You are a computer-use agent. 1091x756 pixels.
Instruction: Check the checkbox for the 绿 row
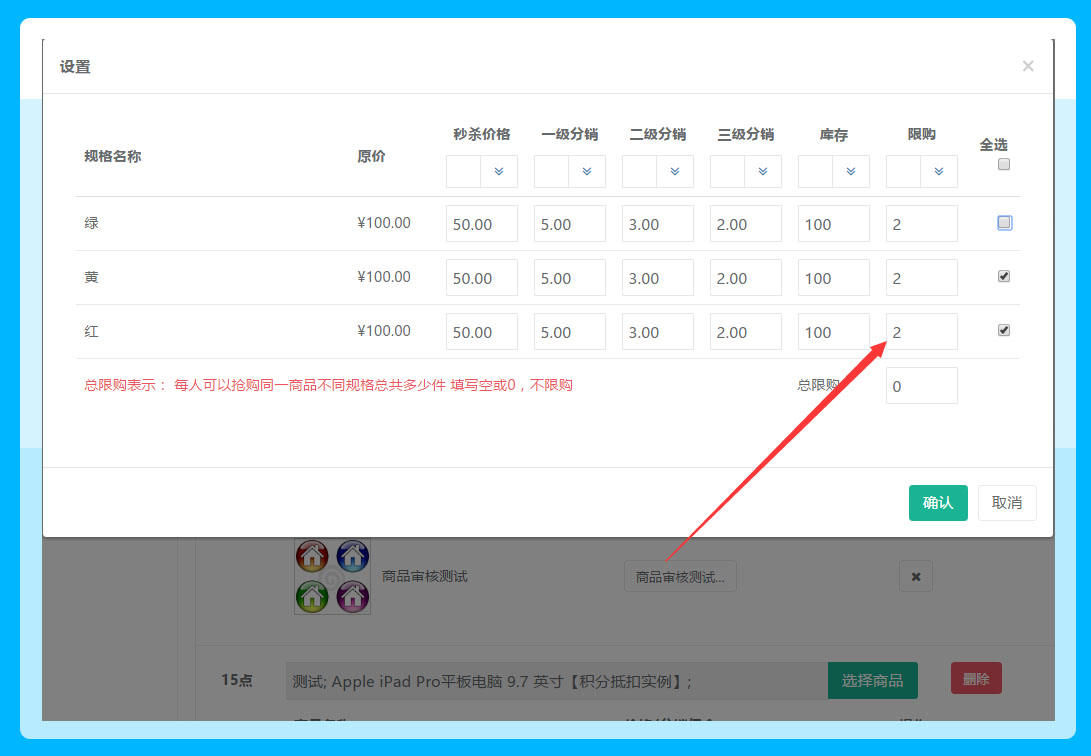(1004, 223)
